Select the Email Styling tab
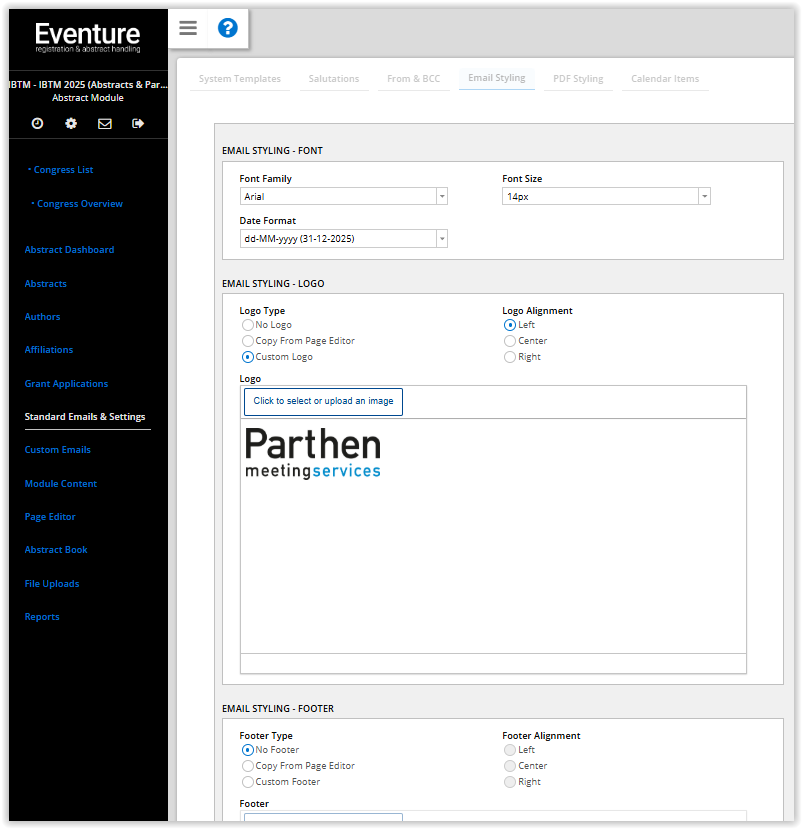The image size is (802, 829). pyautogui.click(x=497, y=78)
